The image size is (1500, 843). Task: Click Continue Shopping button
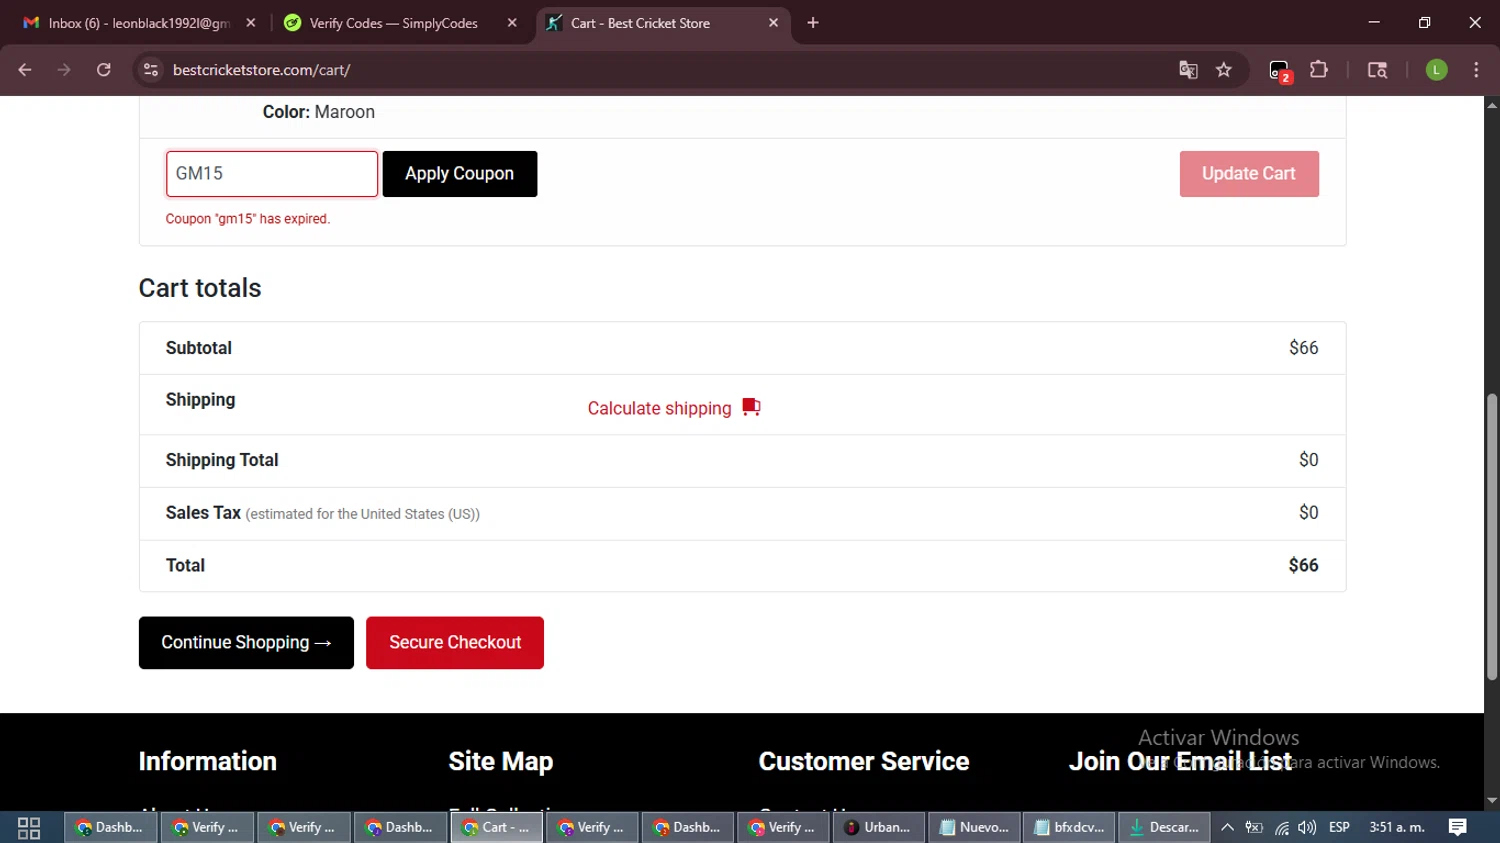[246, 643]
